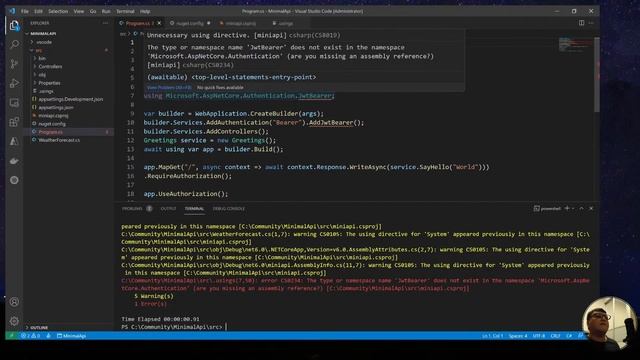640x360 pixels.
Task: Collapse the MINIMALAPI root folder
Action: point(69,33)
